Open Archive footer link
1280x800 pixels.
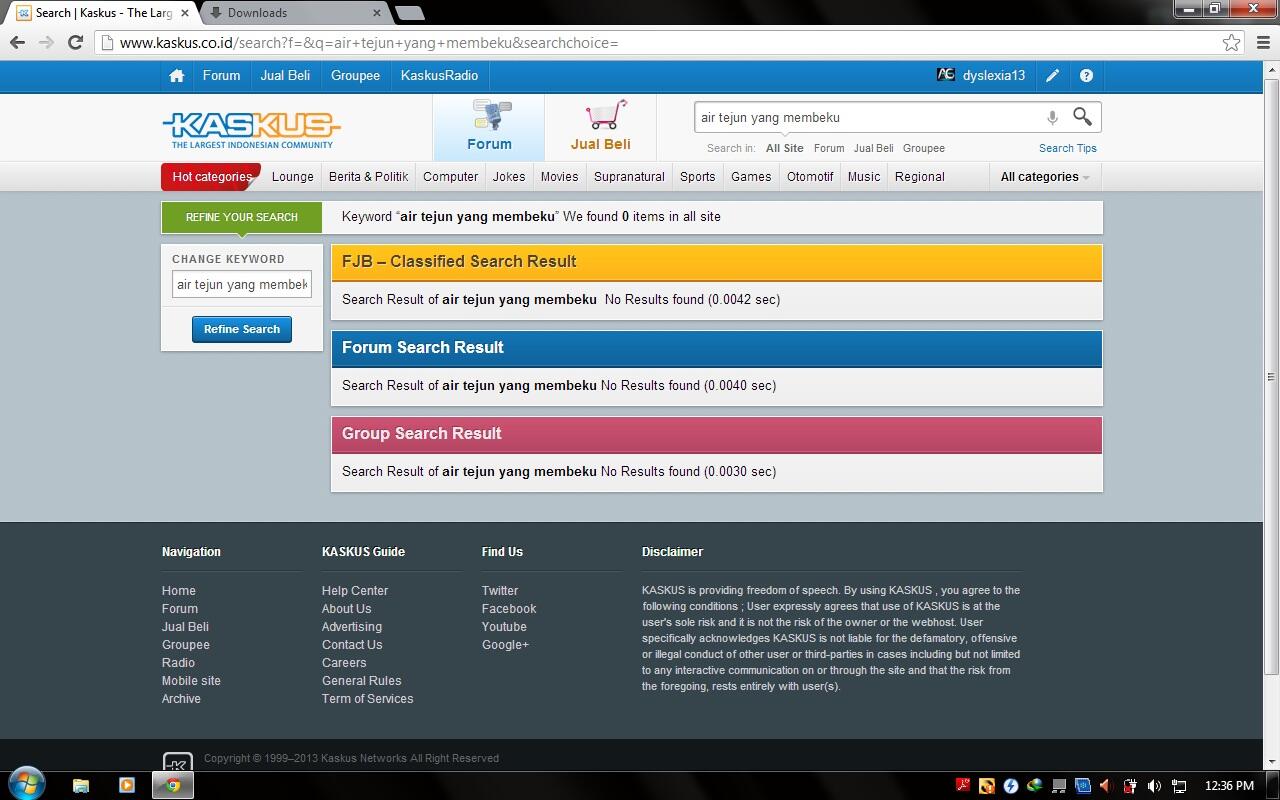click(x=181, y=699)
